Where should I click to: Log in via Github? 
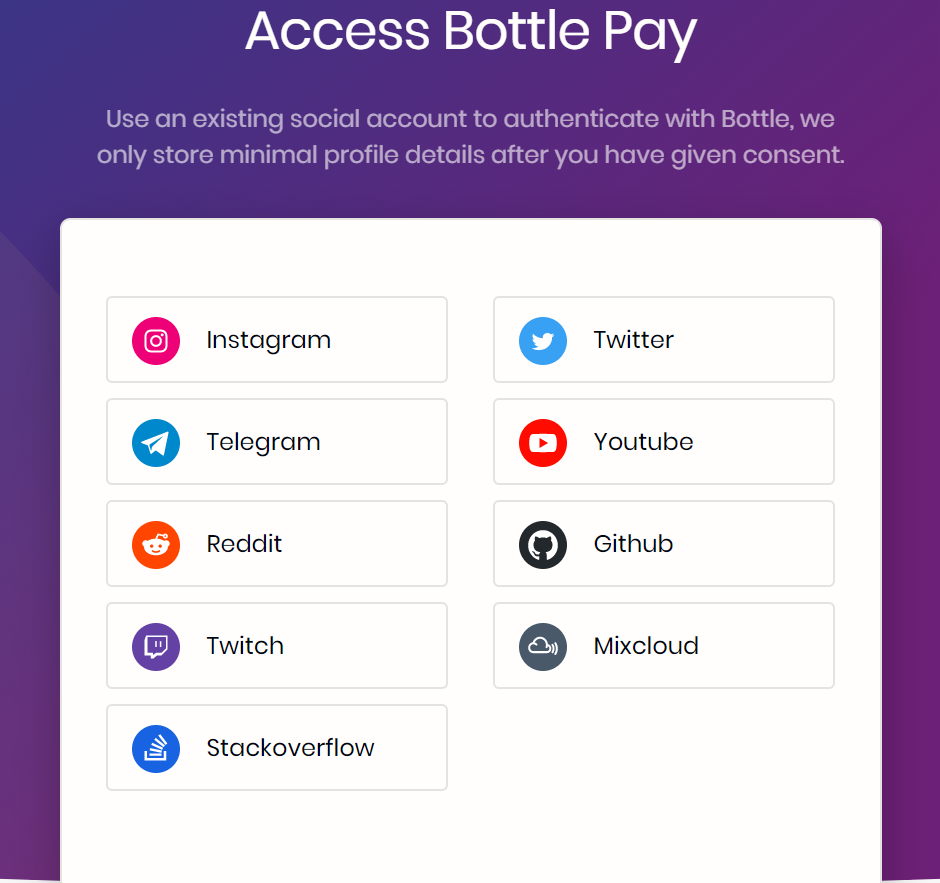pyautogui.click(x=663, y=544)
